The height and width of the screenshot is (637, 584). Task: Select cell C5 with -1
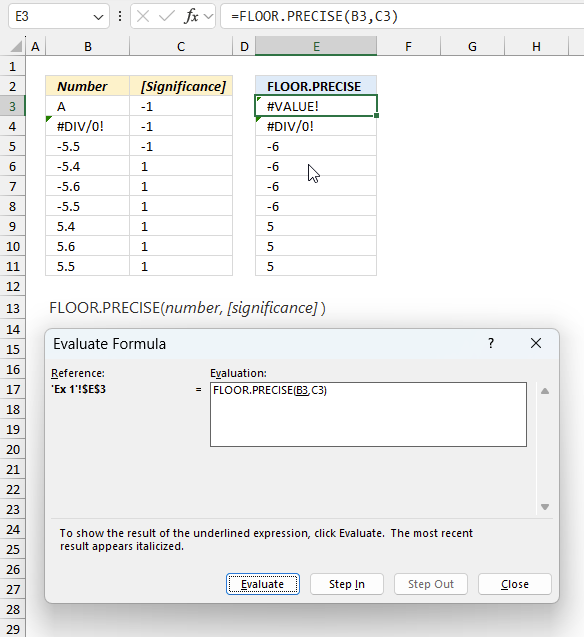pos(181,146)
